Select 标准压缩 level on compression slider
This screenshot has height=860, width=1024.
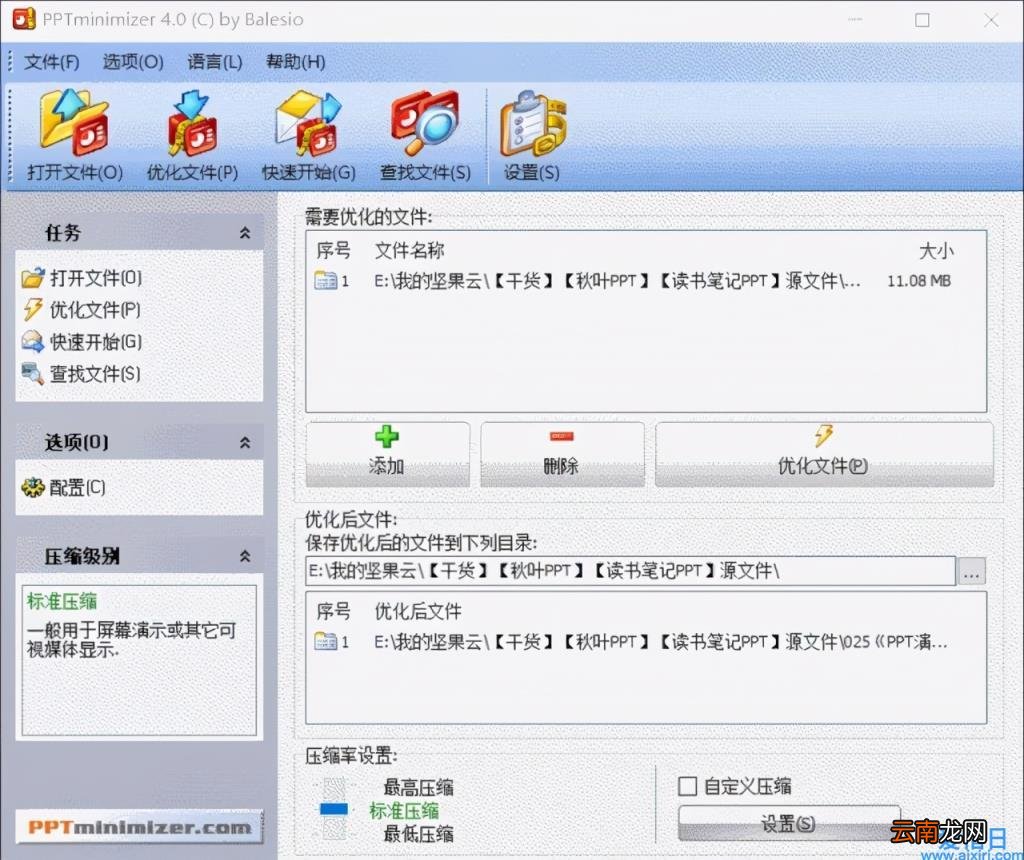404,810
